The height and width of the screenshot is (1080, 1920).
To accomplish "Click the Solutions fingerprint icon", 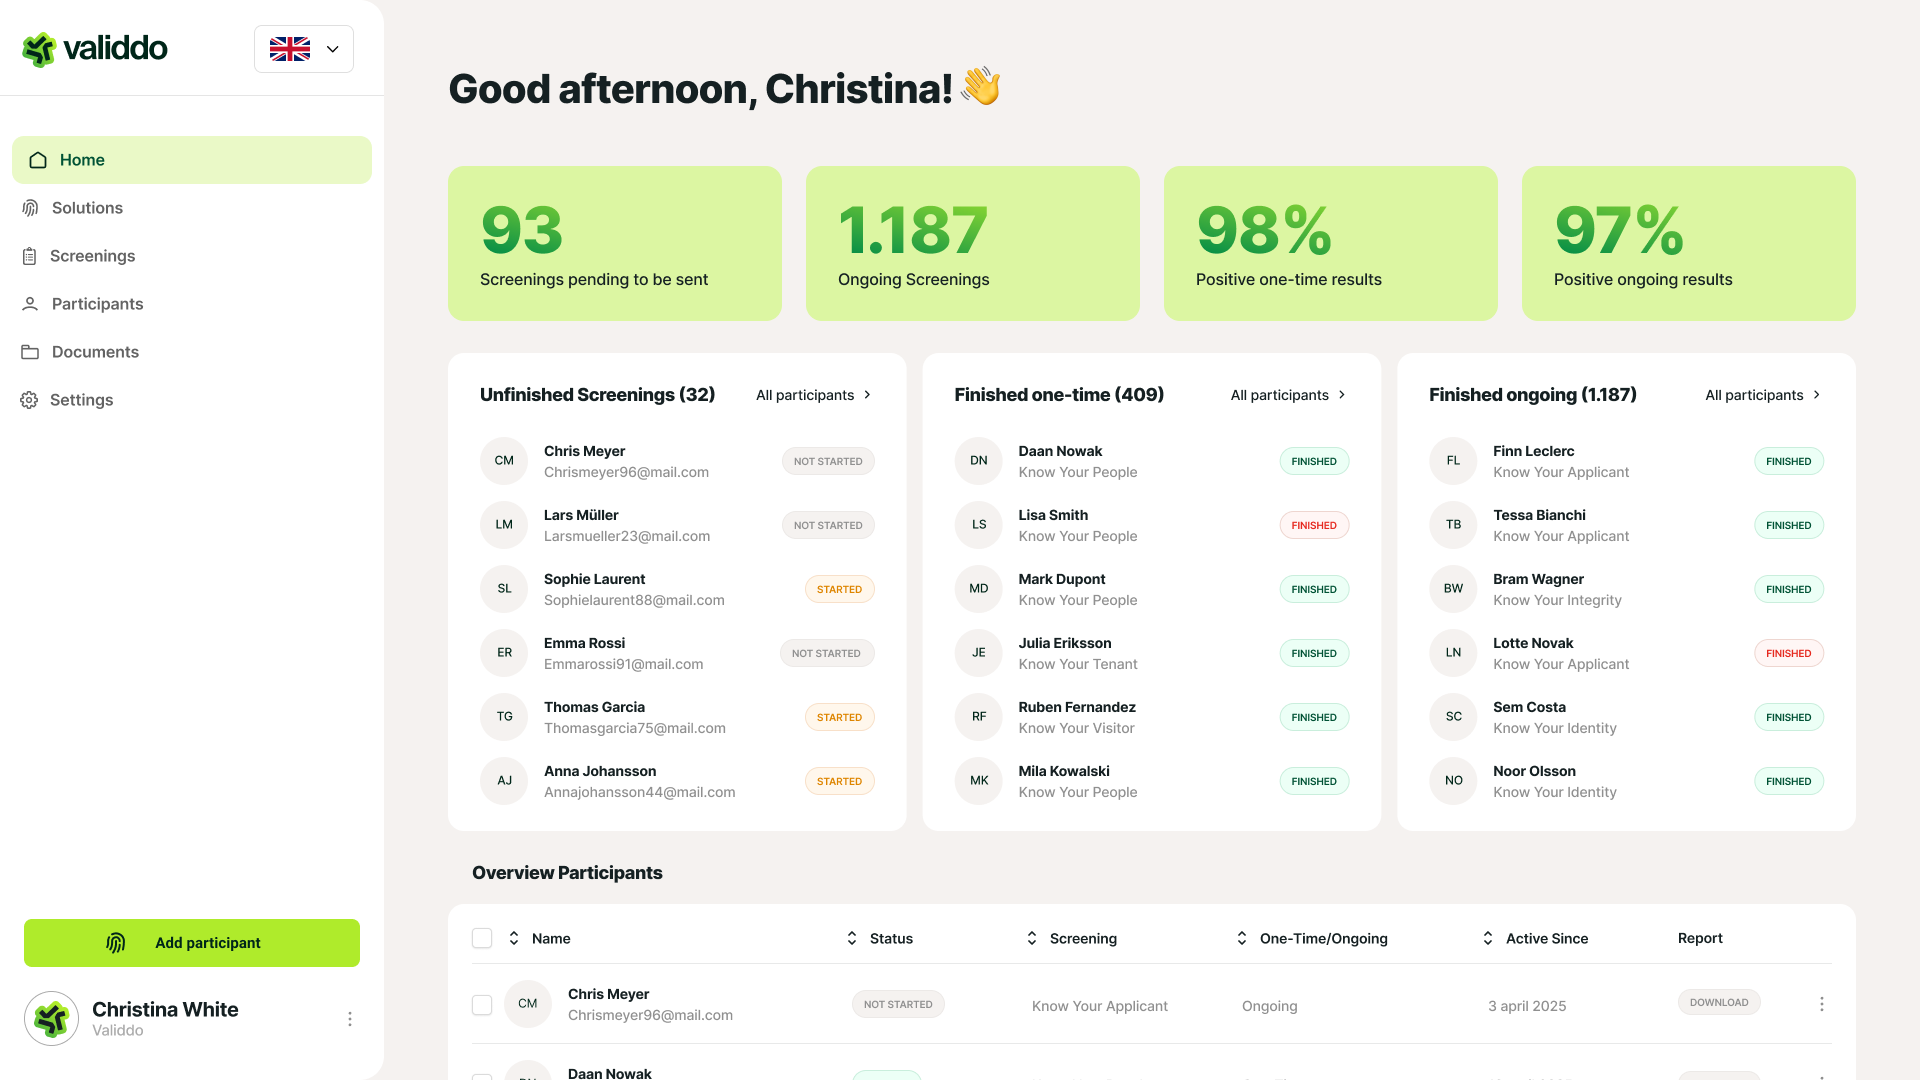I will (x=30, y=208).
